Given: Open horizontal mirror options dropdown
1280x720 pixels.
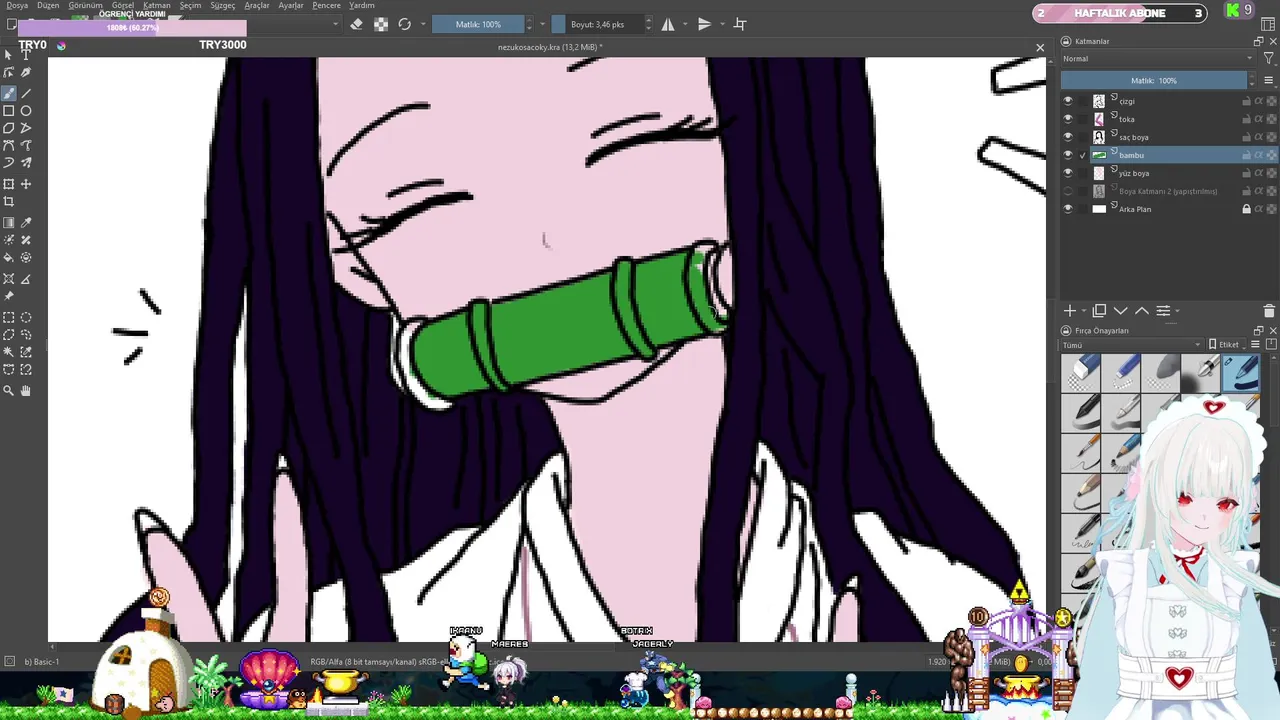Looking at the screenshot, I should pyautogui.click(x=687, y=24).
